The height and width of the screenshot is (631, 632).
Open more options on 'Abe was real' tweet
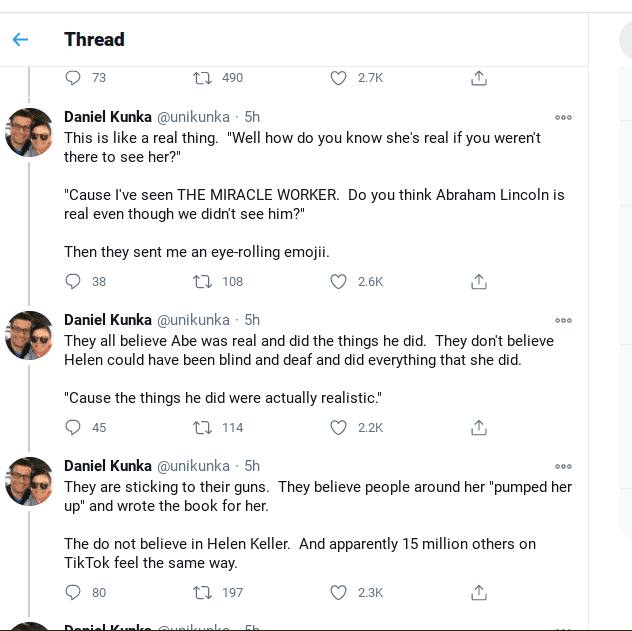click(563, 320)
